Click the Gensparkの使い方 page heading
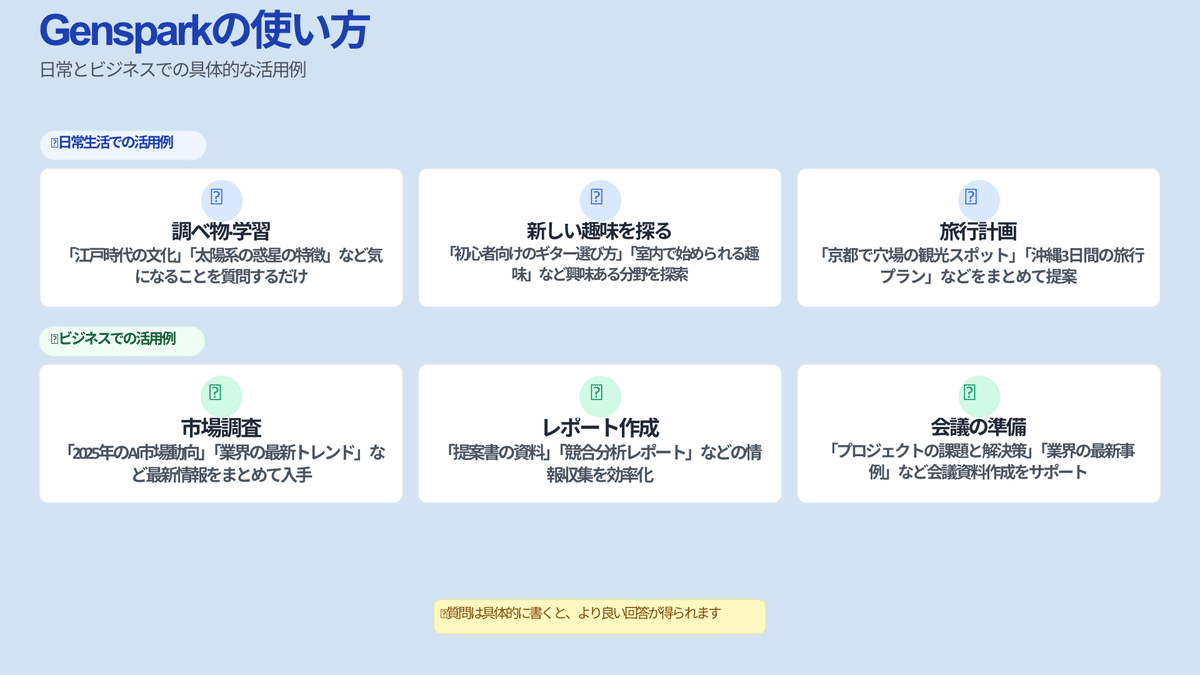Screen dimensions: 1200x675 tap(203, 30)
